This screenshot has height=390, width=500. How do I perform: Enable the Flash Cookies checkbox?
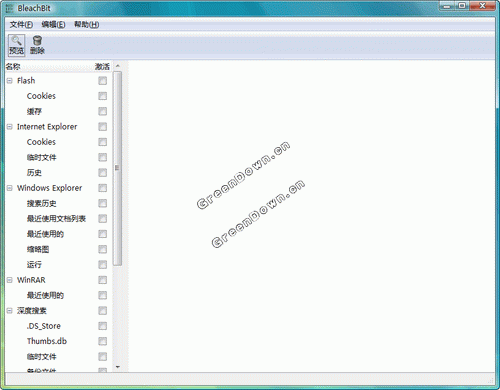[x=103, y=96]
